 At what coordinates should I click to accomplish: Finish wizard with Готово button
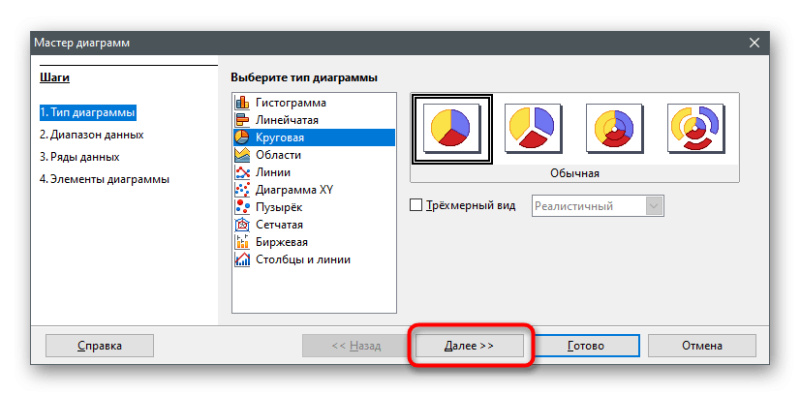coord(586,345)
